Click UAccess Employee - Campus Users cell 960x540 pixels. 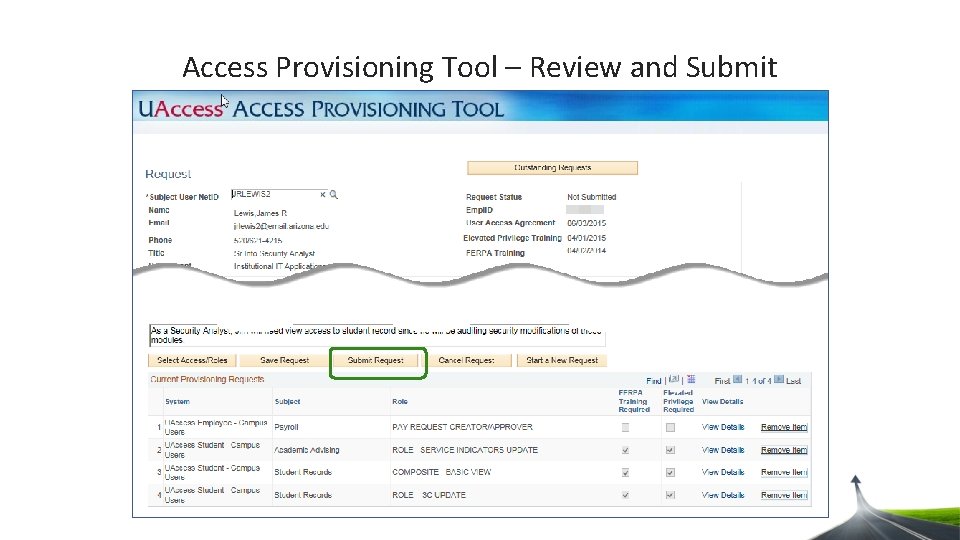[216, 427]
